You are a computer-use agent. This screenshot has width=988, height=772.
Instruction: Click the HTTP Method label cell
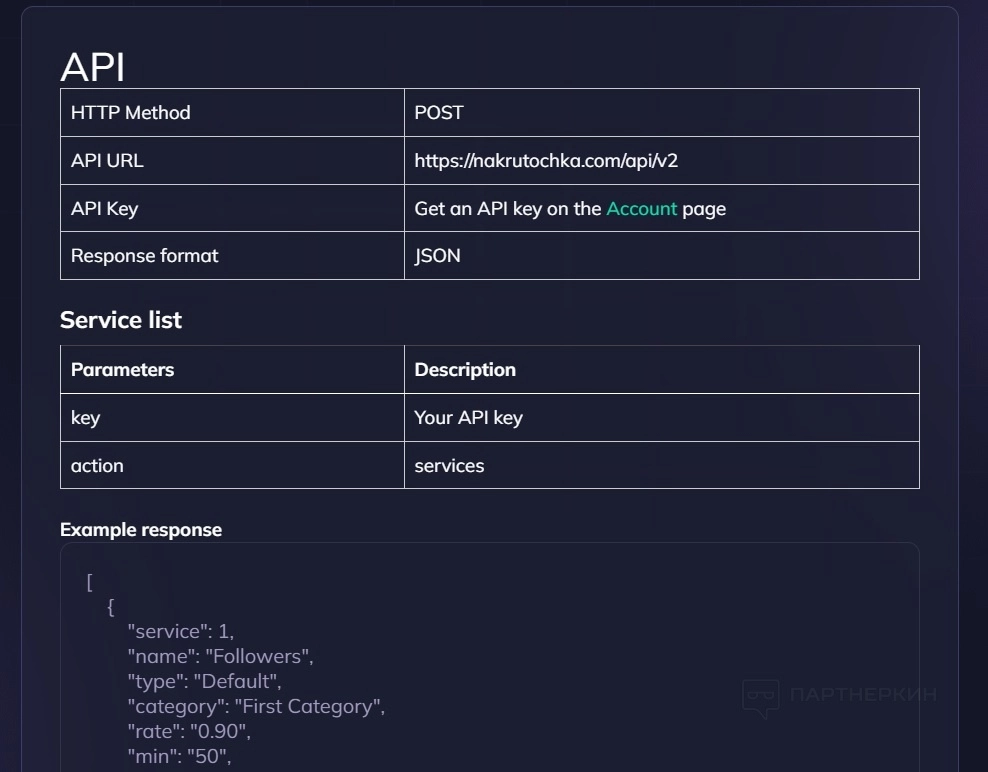(x=131, y=113)
